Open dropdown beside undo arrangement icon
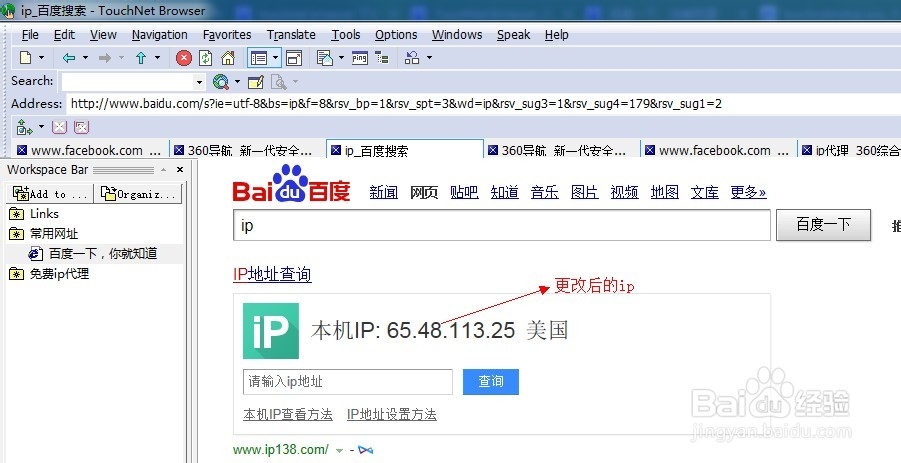The height and width of the screenshot is (463, 901). [x=429, y=57]
